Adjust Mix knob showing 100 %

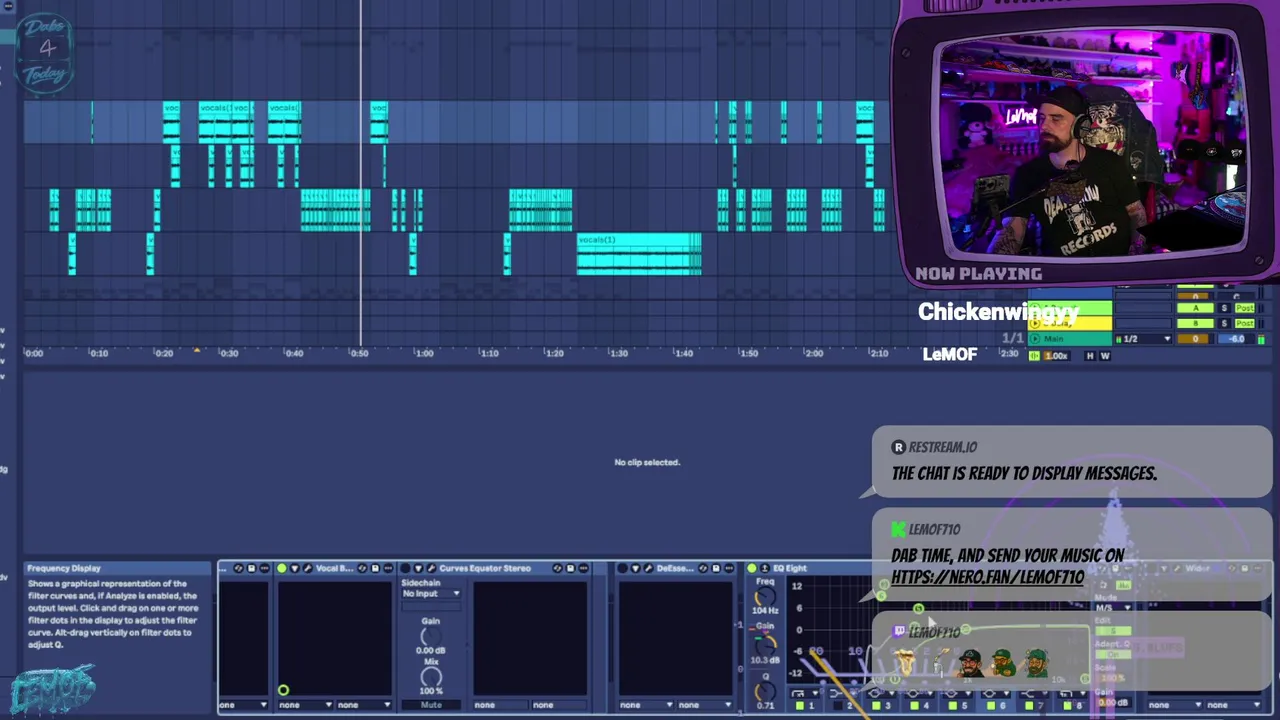point(431,677)
